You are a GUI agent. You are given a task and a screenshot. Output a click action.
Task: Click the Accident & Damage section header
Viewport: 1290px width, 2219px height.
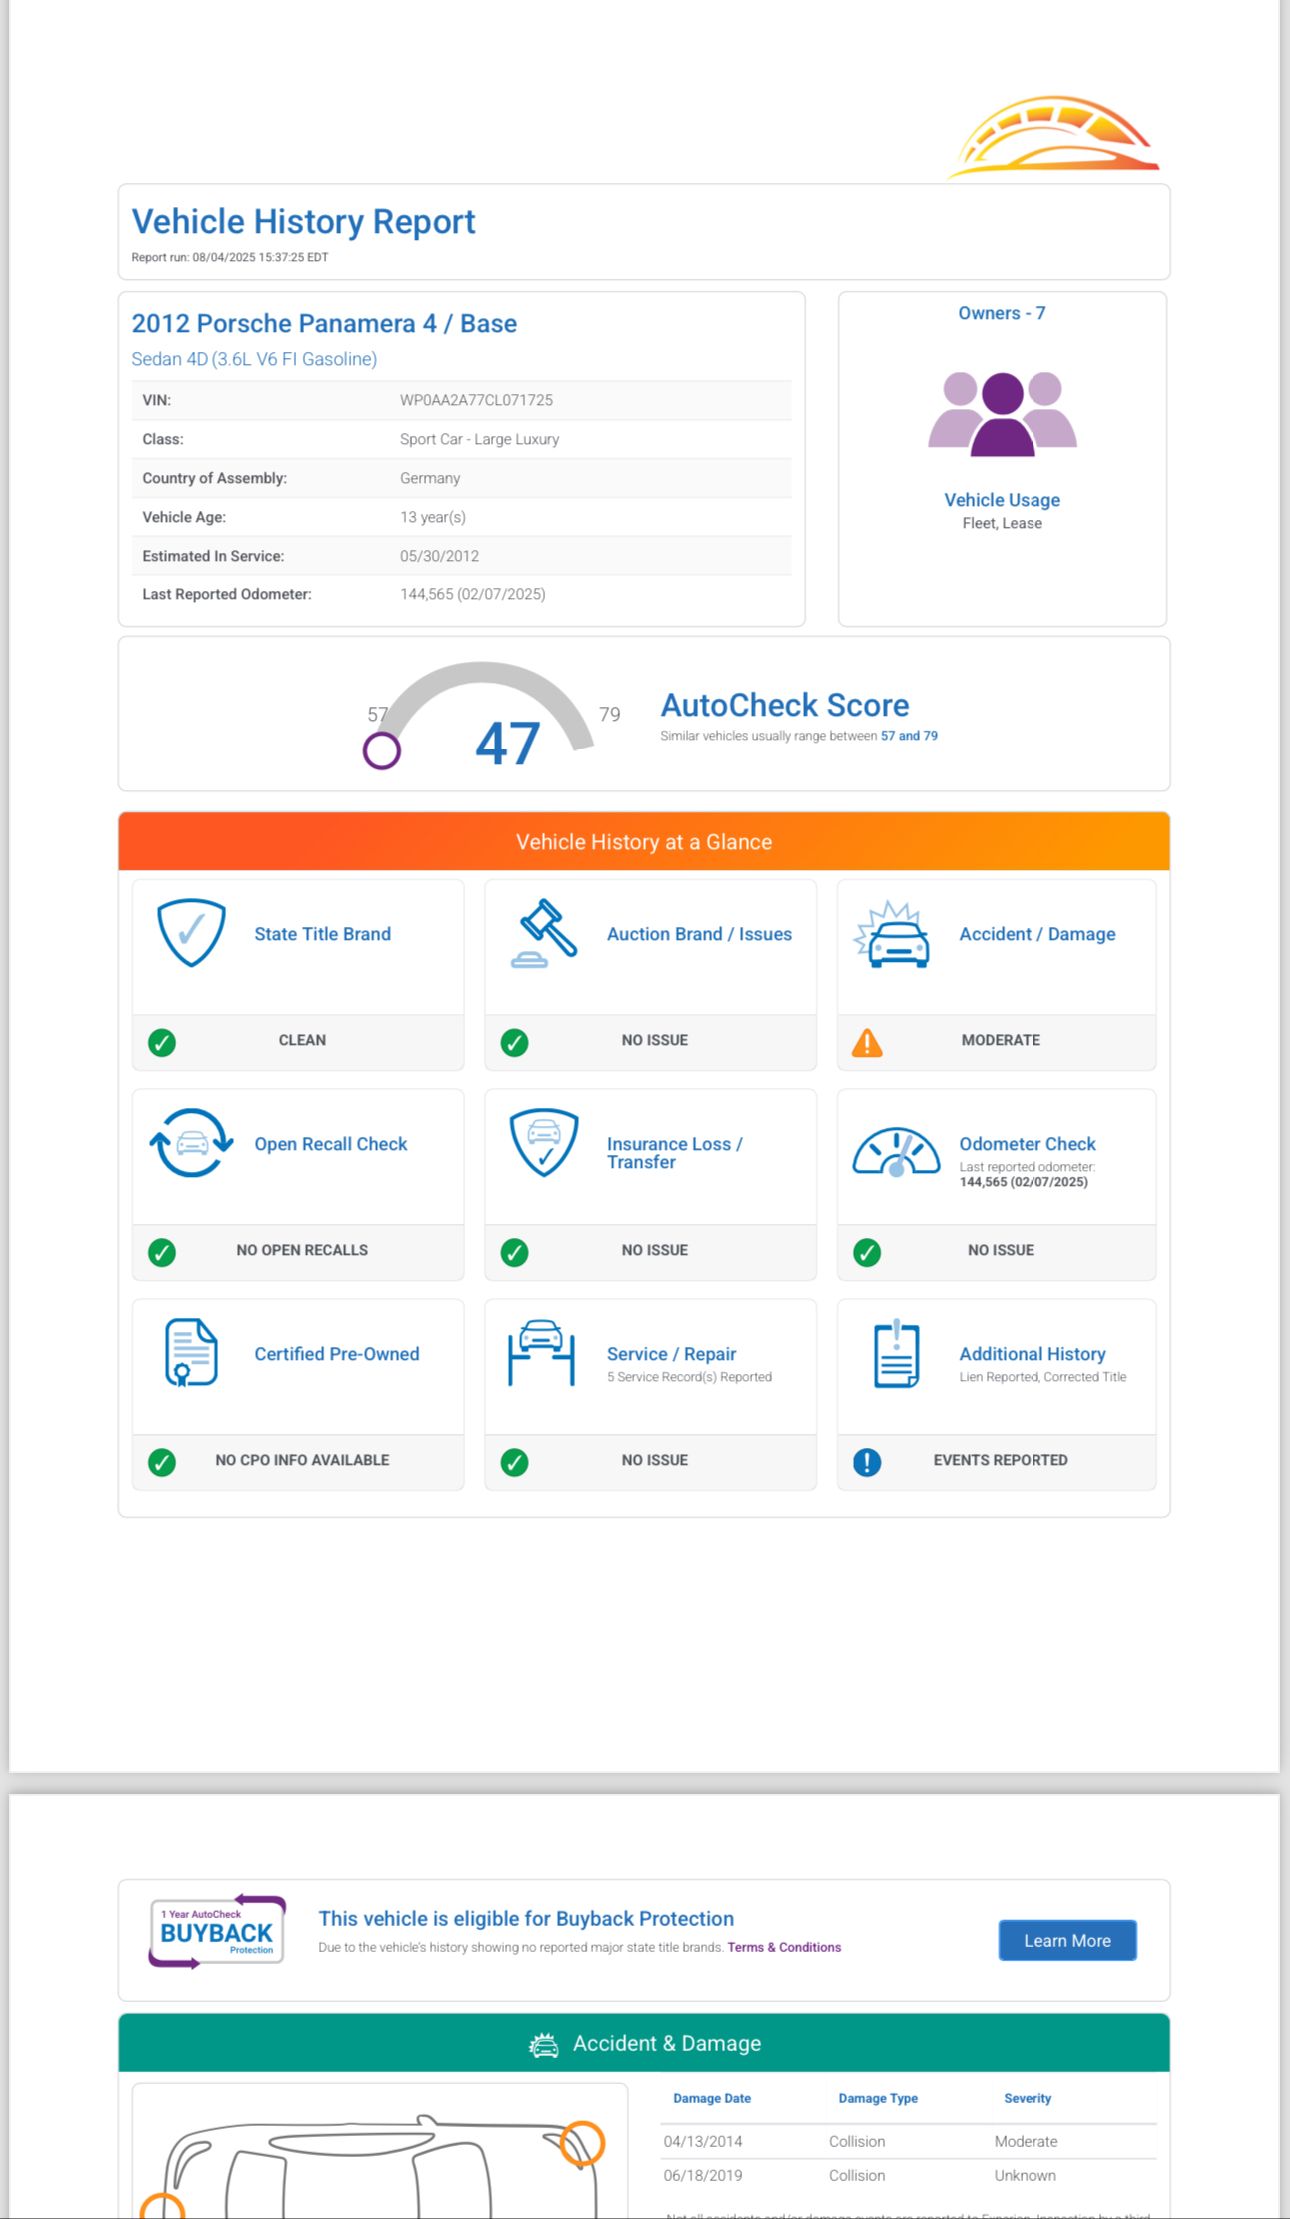point(644,2043)
